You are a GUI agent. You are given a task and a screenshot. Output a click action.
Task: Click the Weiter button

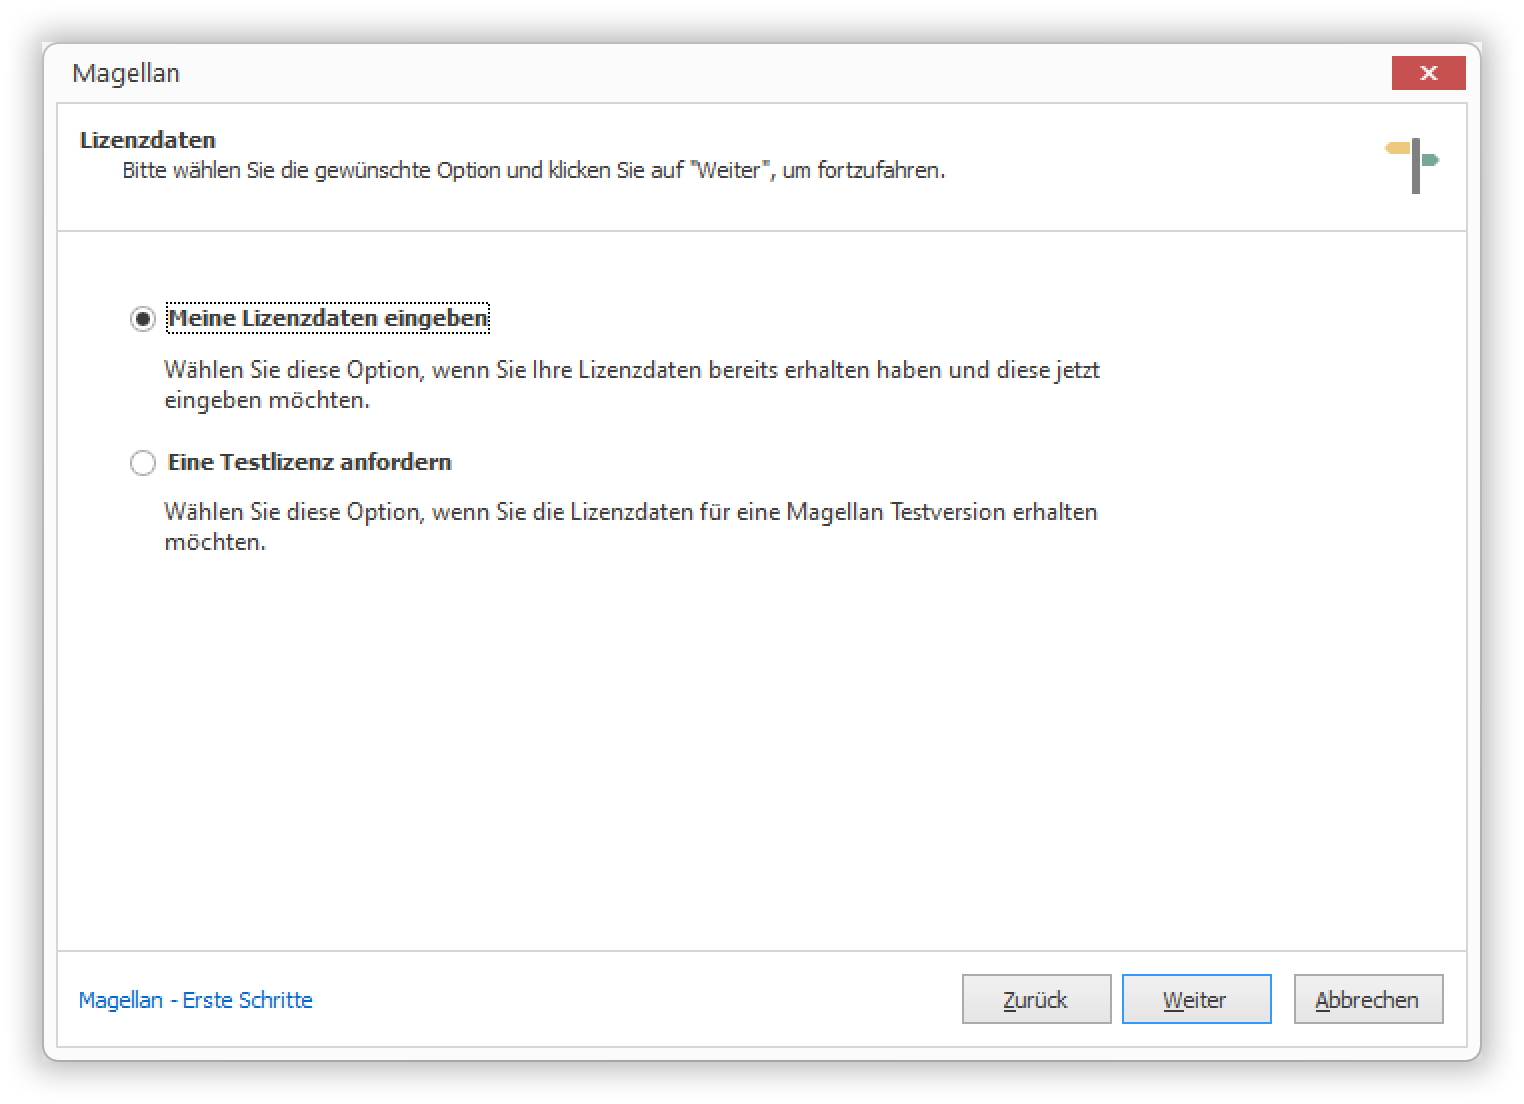coord(1196,999)
